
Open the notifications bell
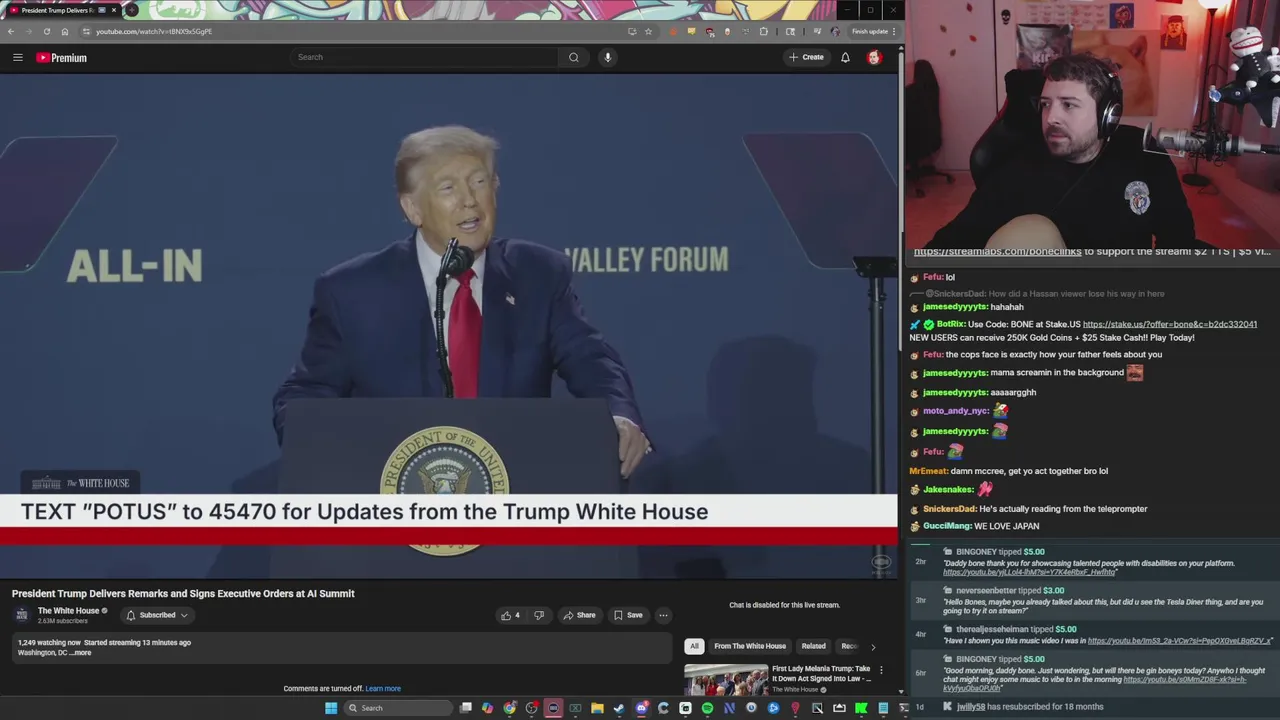tap(845, 57)
